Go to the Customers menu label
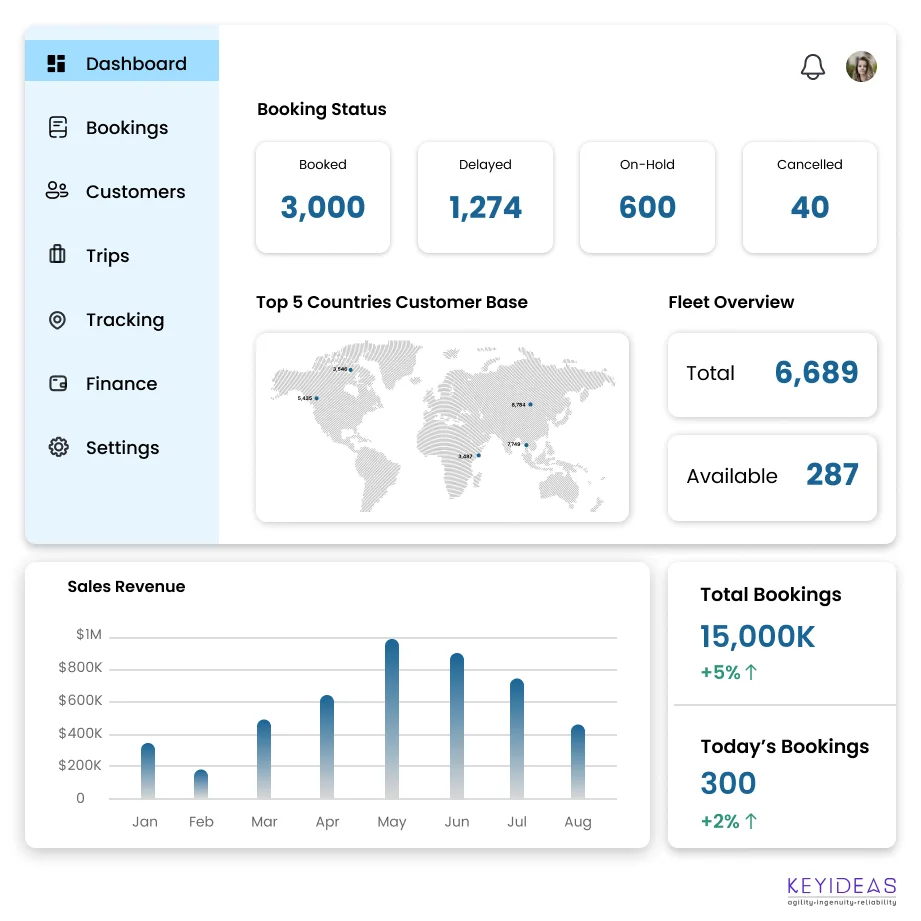Viewport: 921px width, 921px height. 135,192
